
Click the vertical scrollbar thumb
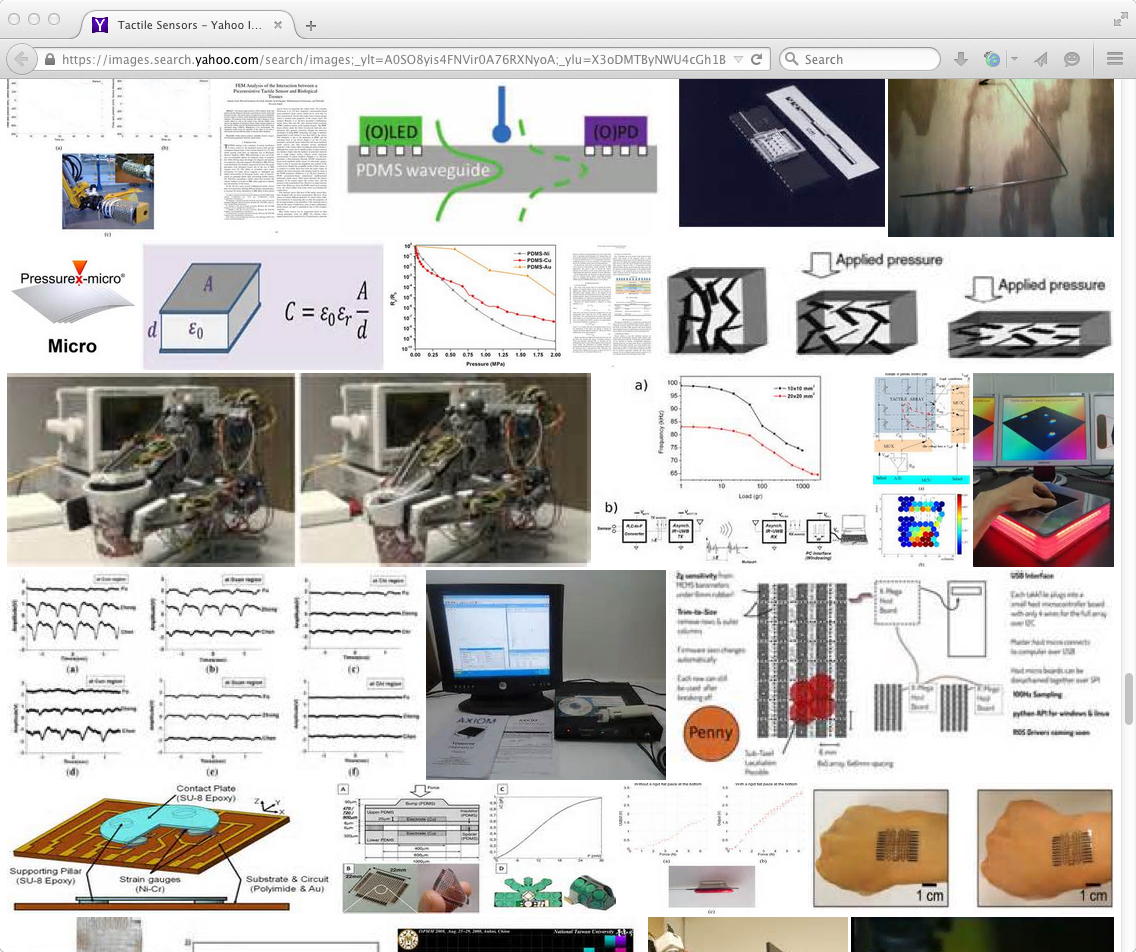(x=1128, y=698)
